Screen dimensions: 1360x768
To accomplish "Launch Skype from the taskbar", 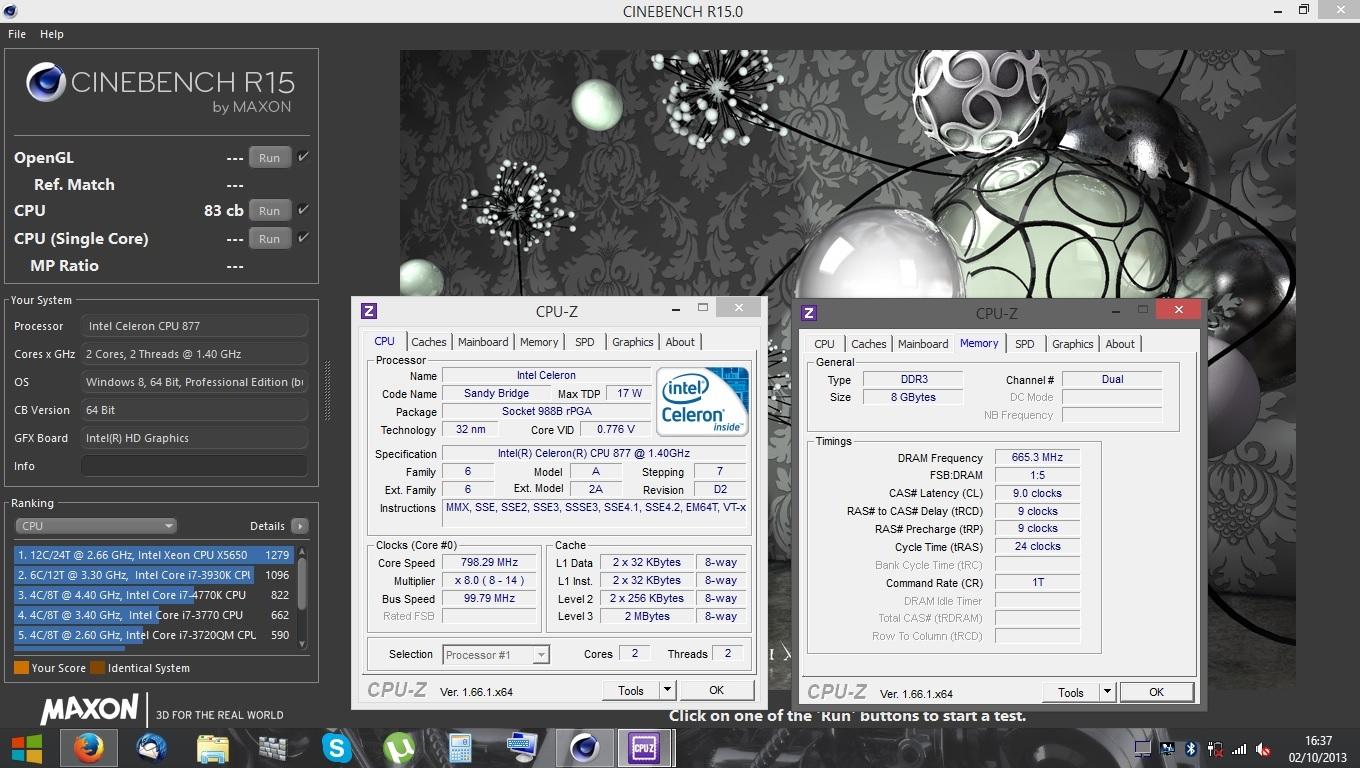I will coord(337,748).
